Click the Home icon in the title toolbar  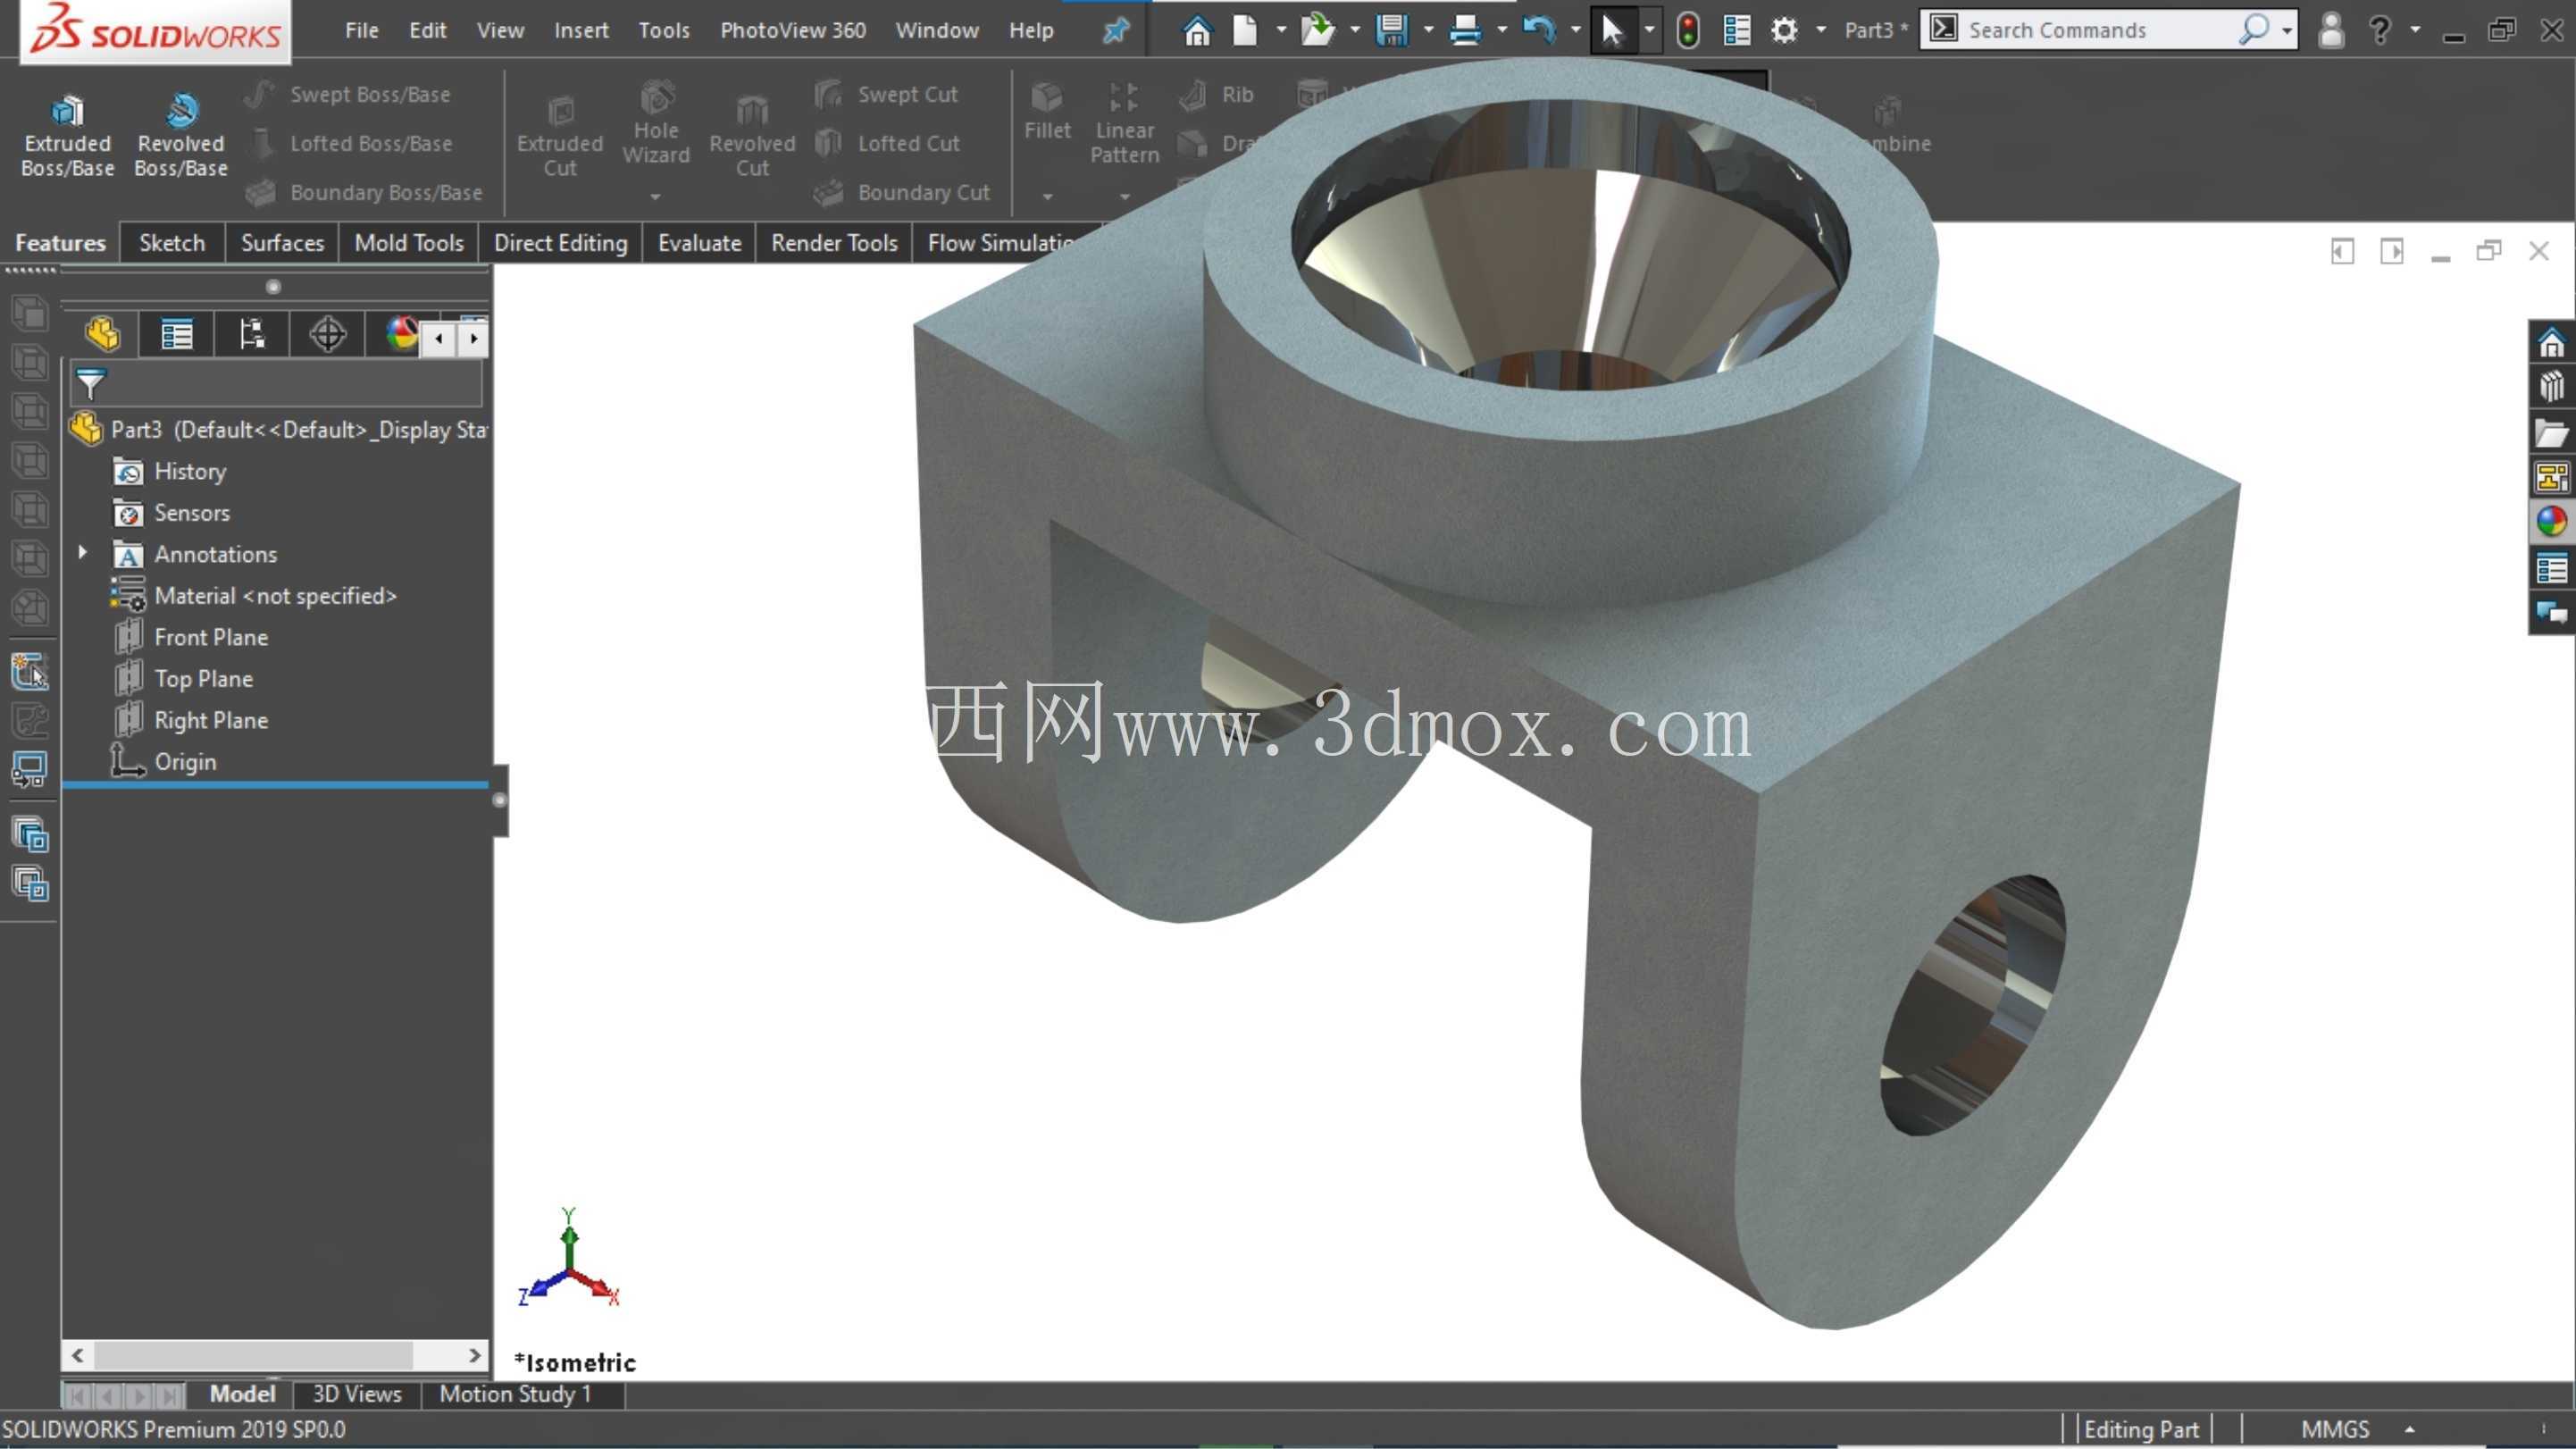[1197, 30]
